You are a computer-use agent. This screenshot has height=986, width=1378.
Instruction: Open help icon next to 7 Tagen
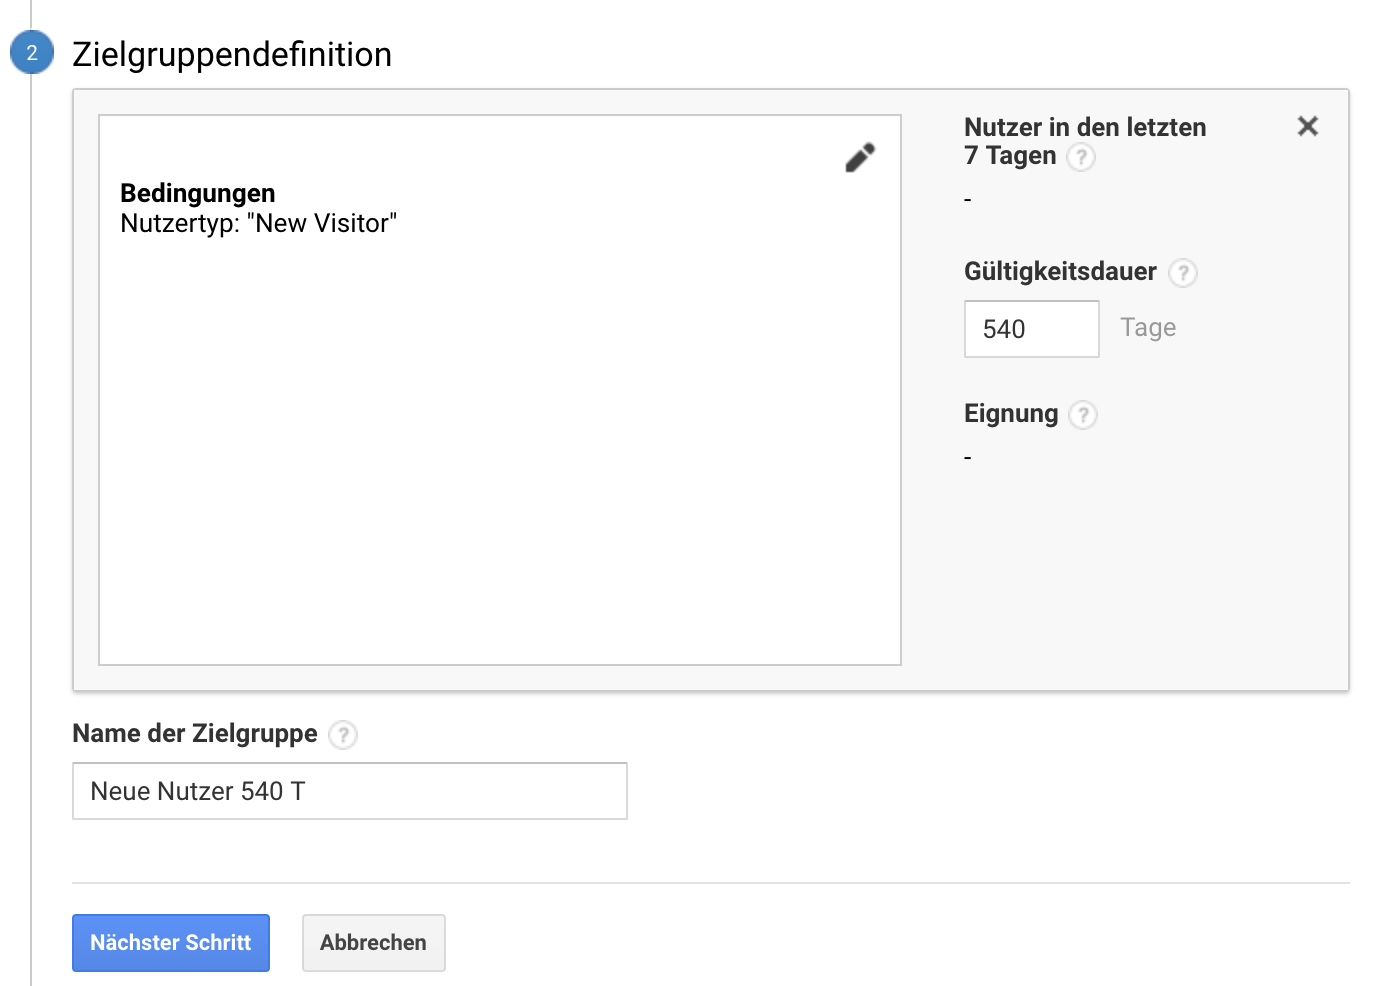point(1081,157)
